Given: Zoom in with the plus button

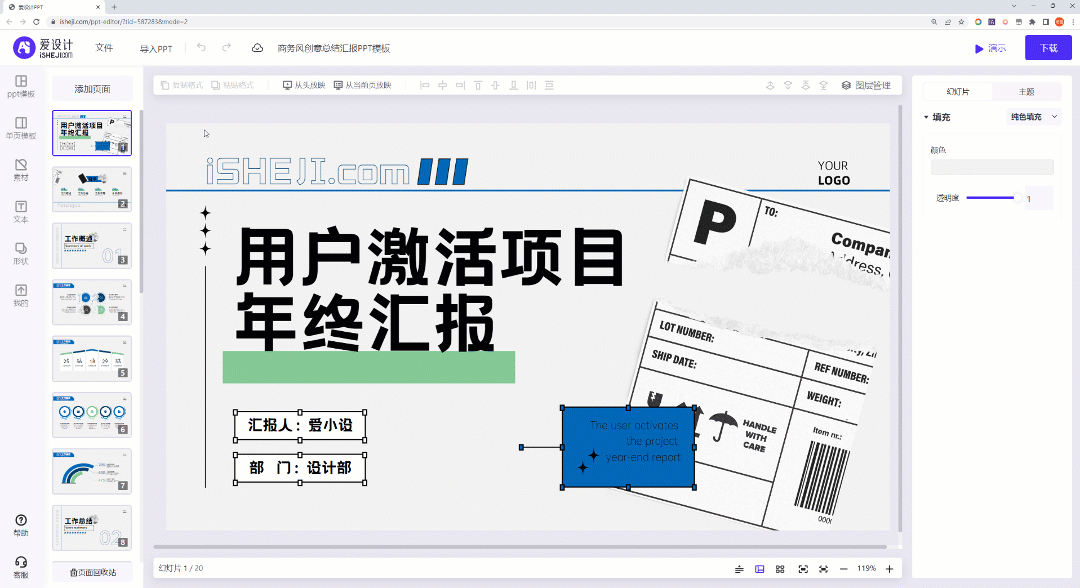Looking at the screenshot, I should [889, 569].
